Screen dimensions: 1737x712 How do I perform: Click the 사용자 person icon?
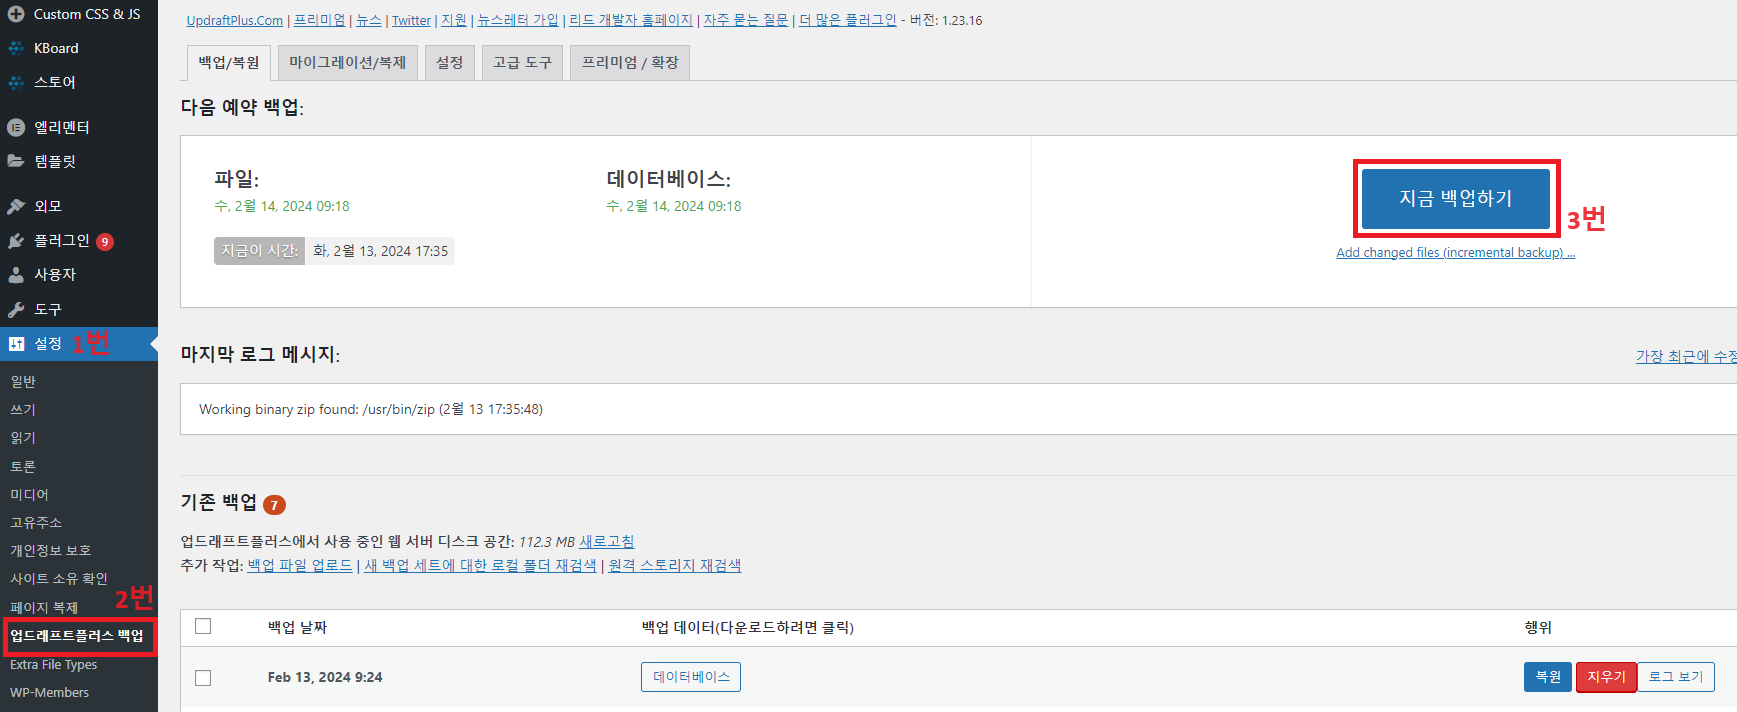click(x=16, y=274)
